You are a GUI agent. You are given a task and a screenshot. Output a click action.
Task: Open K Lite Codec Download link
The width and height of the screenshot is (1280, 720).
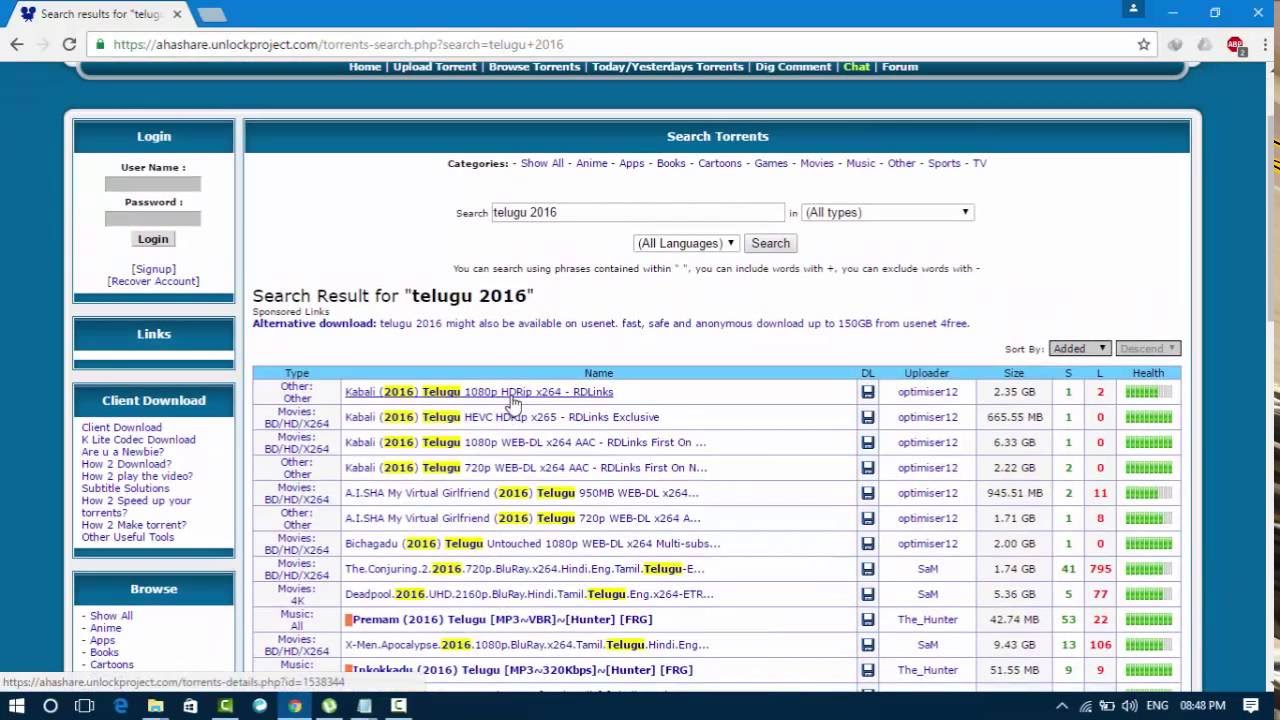coord(138,440)
